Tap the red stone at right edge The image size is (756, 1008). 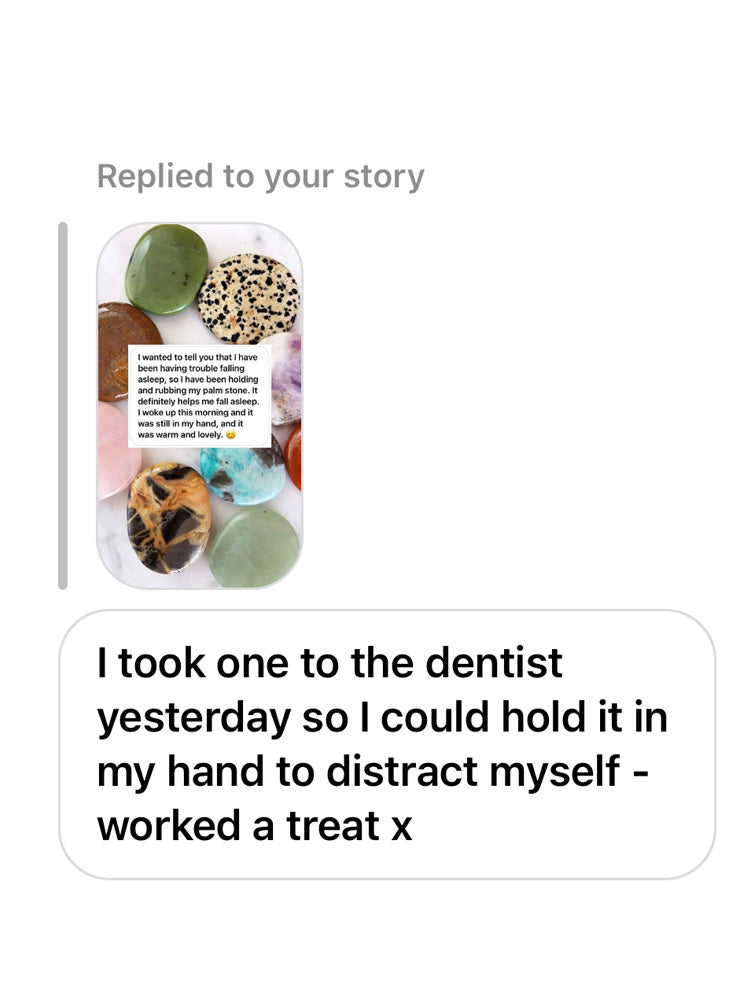293,455
